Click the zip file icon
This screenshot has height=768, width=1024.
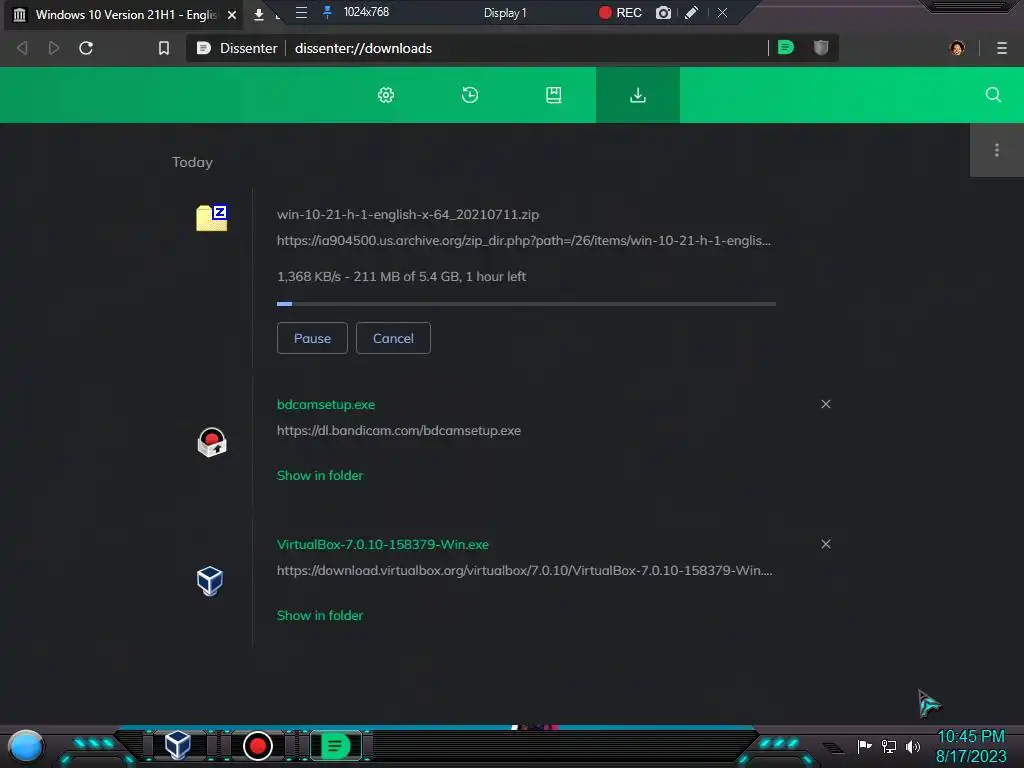click(212, 218)
